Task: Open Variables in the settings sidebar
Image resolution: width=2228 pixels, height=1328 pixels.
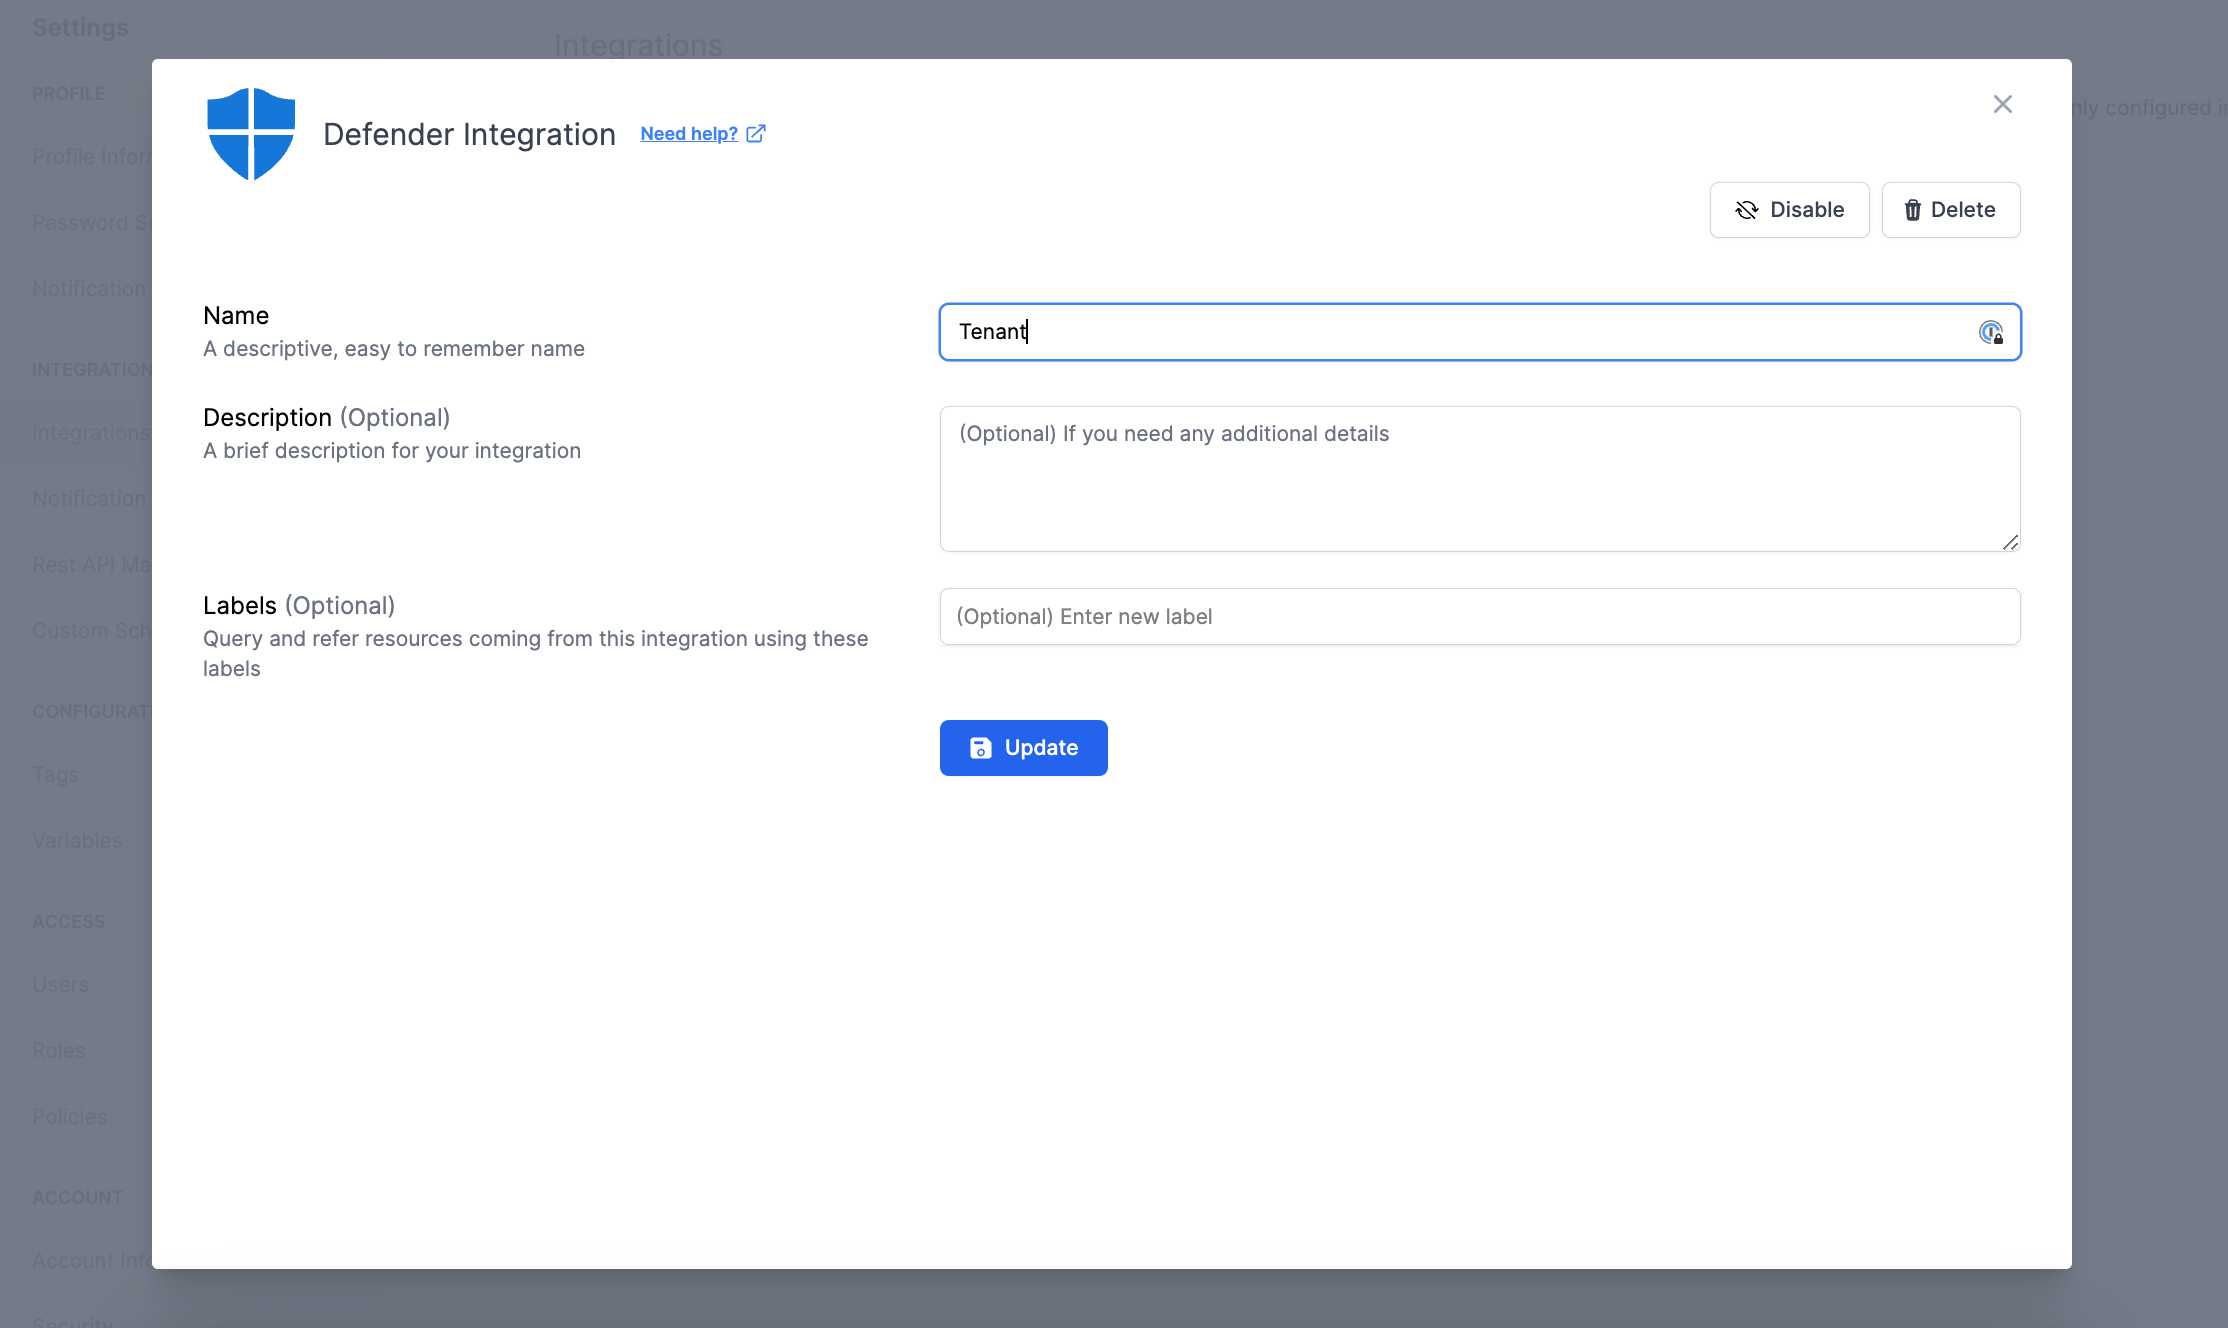Action: coord(77,841)
